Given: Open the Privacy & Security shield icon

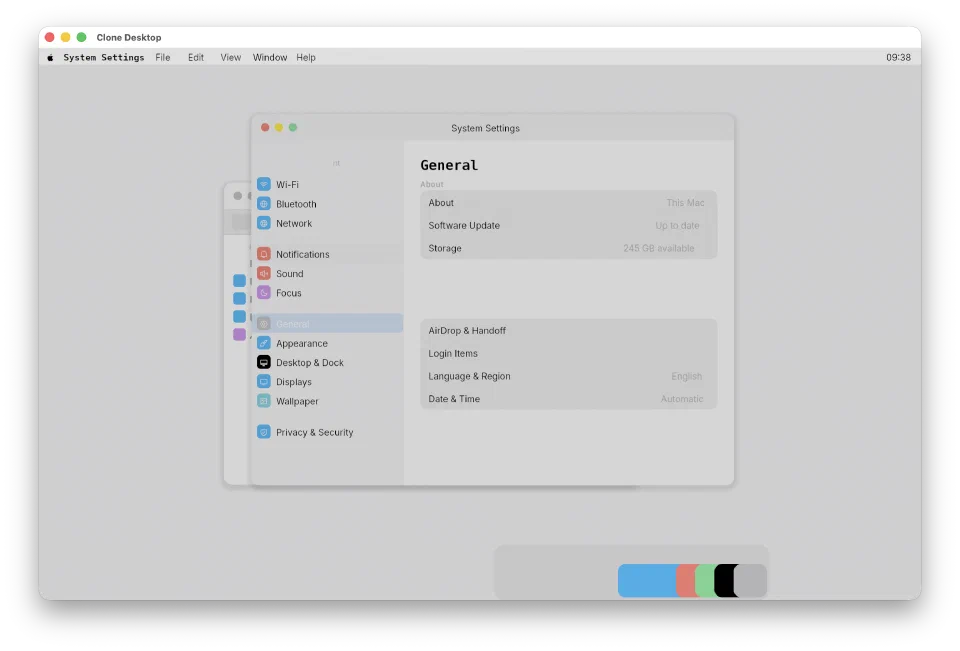Looking at the screenshot, I should coord(264,432).
